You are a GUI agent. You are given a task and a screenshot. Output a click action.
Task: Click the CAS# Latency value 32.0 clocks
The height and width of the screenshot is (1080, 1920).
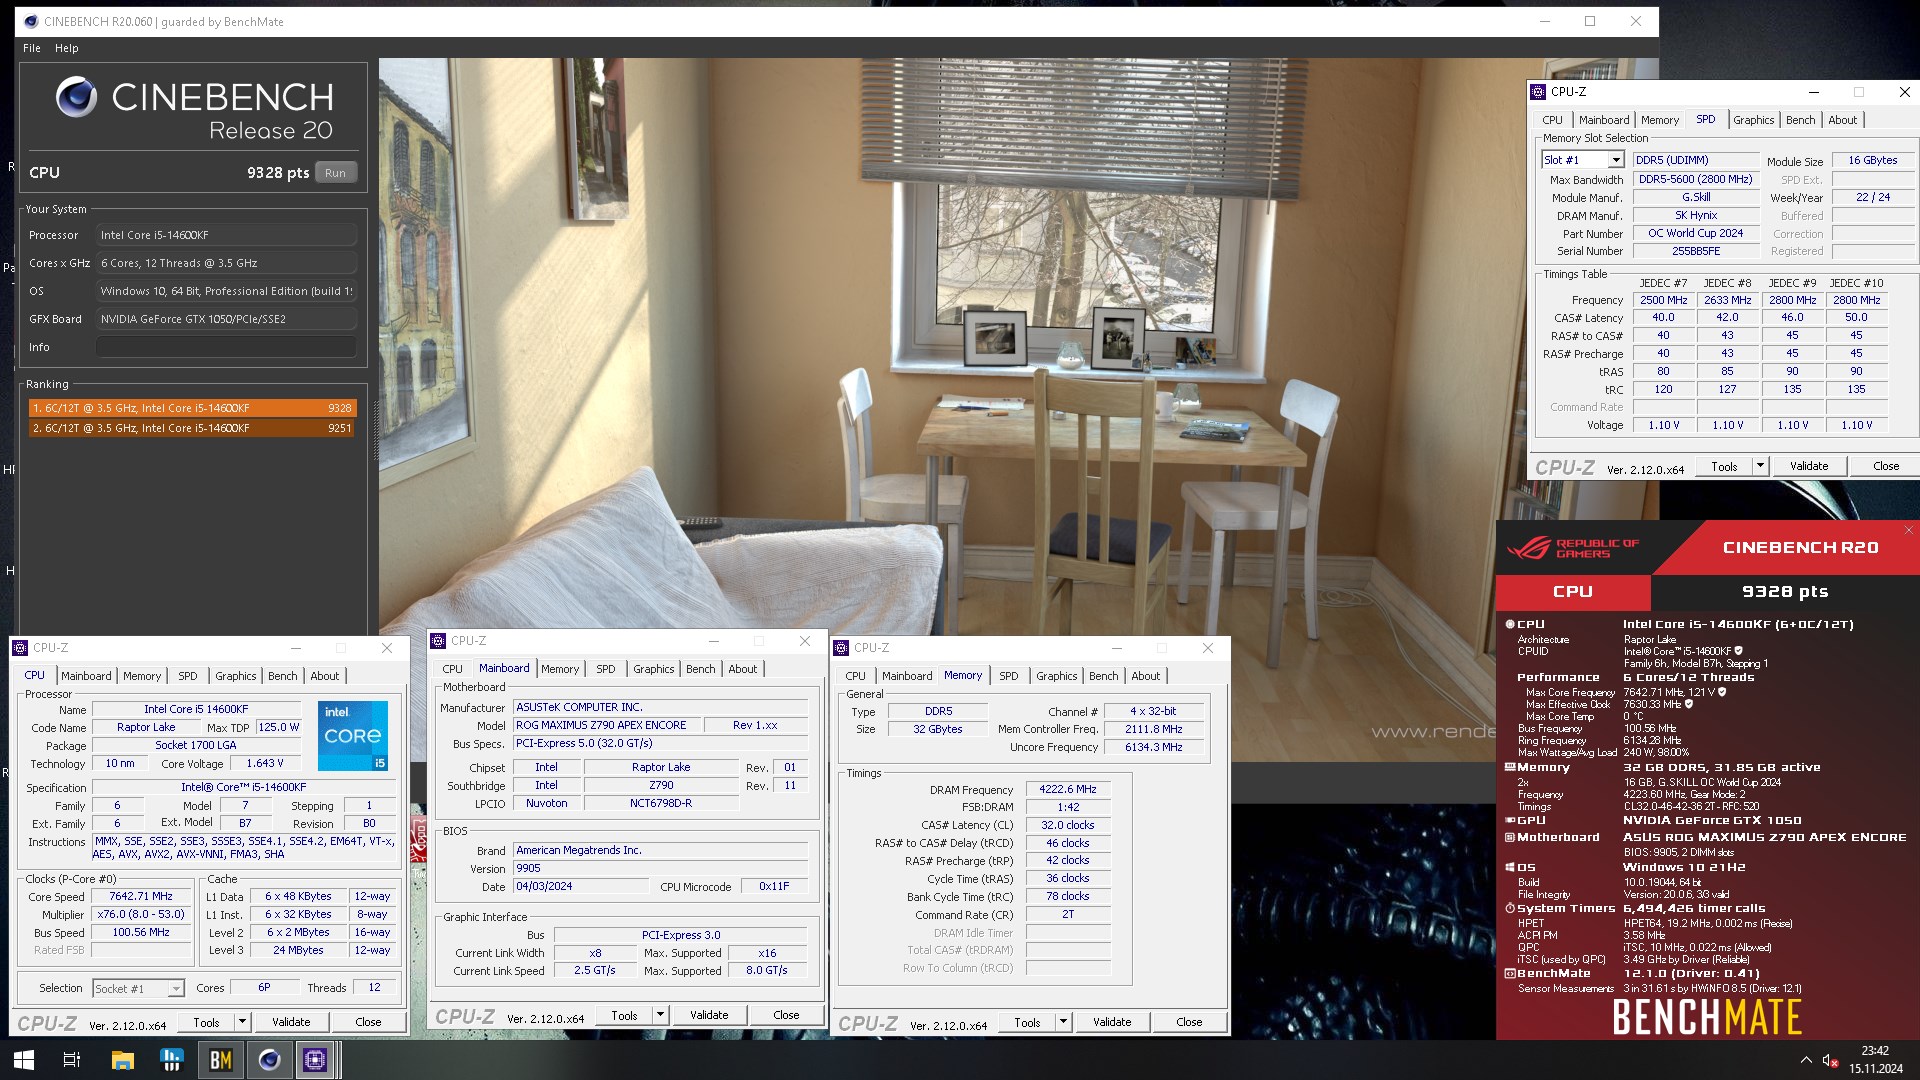1068,825
